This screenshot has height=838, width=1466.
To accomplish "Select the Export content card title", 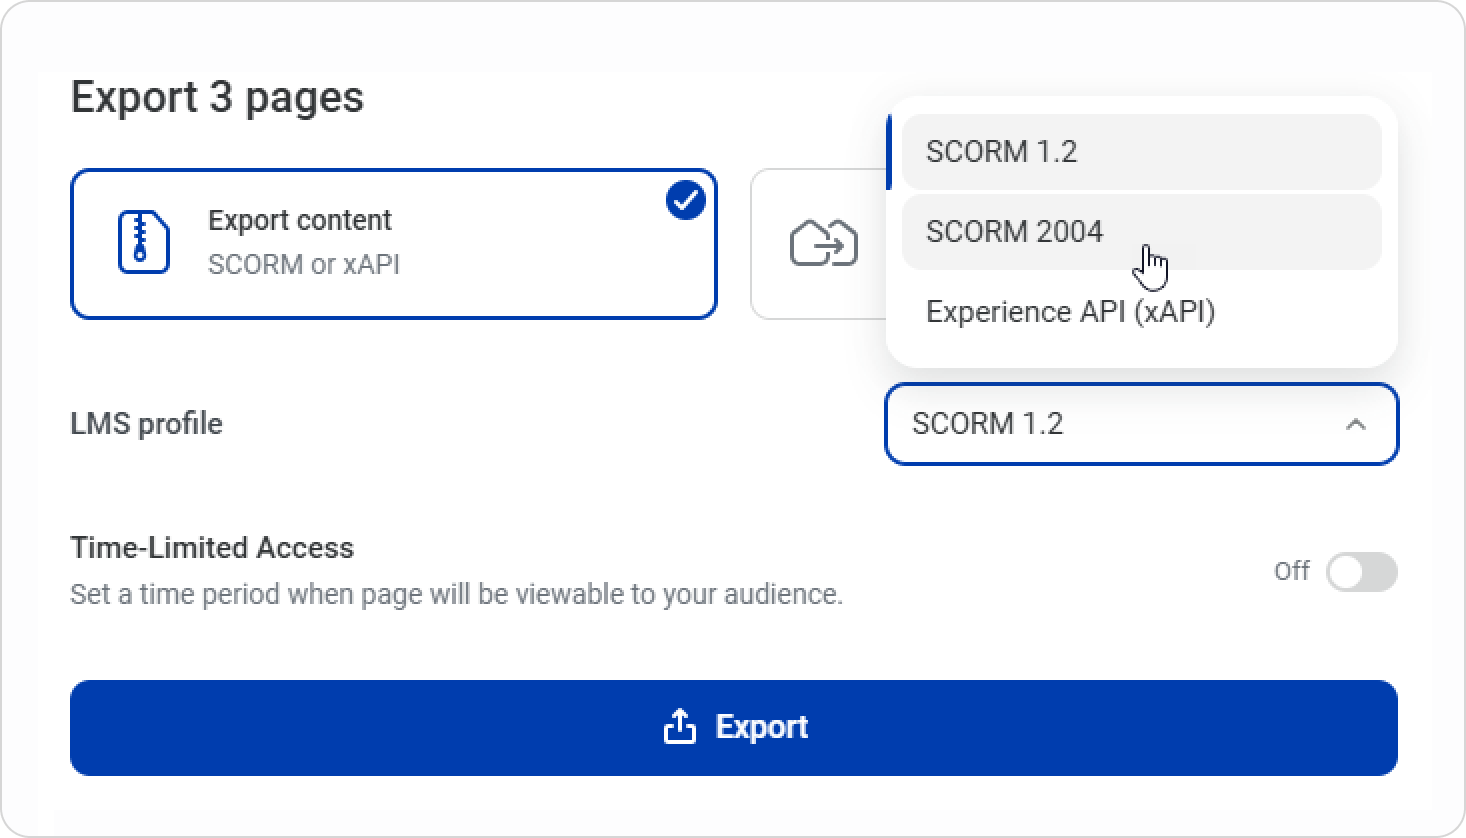I will tap(299, 220).
